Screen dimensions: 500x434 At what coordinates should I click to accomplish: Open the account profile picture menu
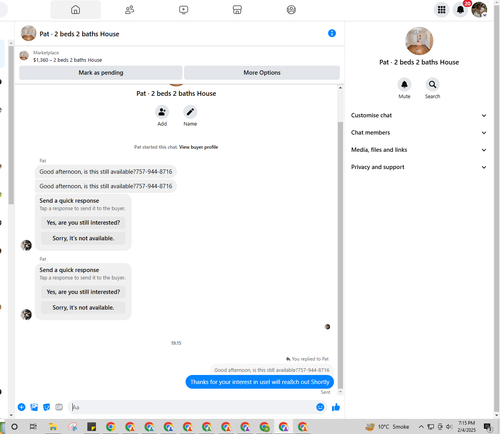[479, 10]
